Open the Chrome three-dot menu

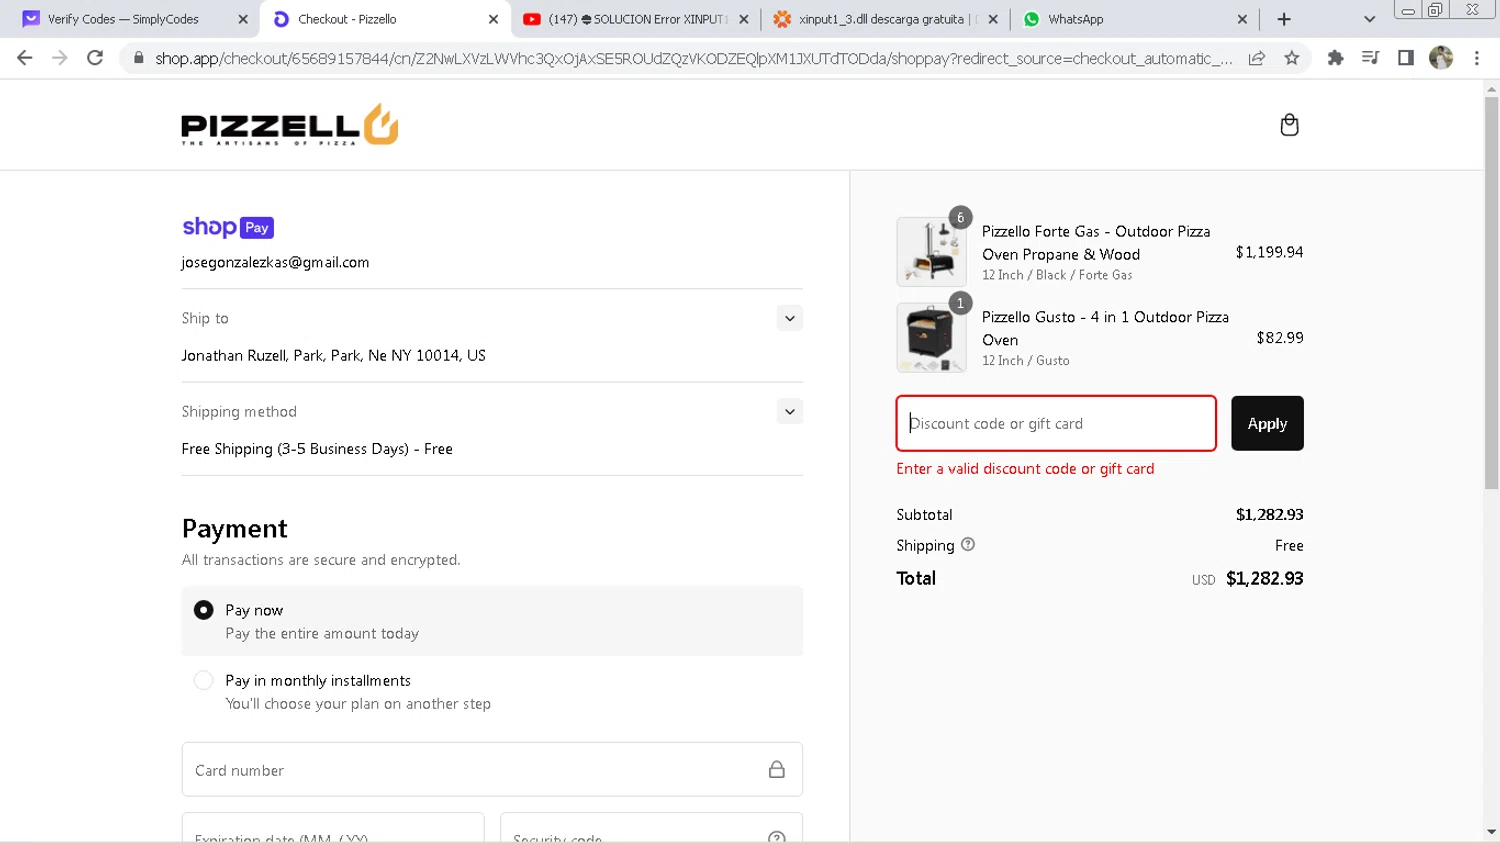tap(1477, 58)
